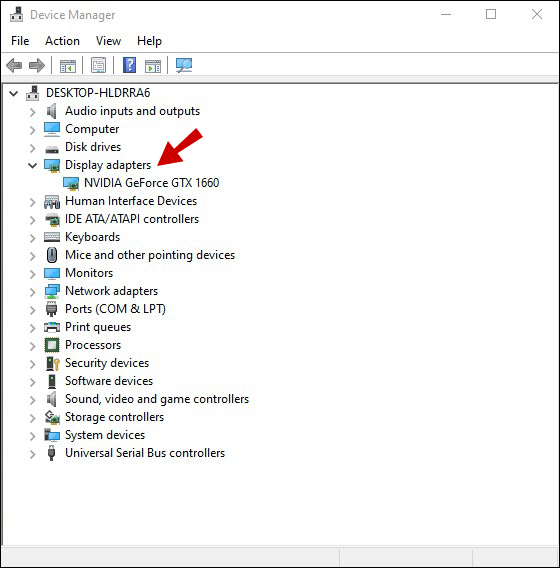The height and width of the screenshot is (568, 560).
Task: Click the Mice and other pointing devices icon
Action: click(x=52, y=255)
